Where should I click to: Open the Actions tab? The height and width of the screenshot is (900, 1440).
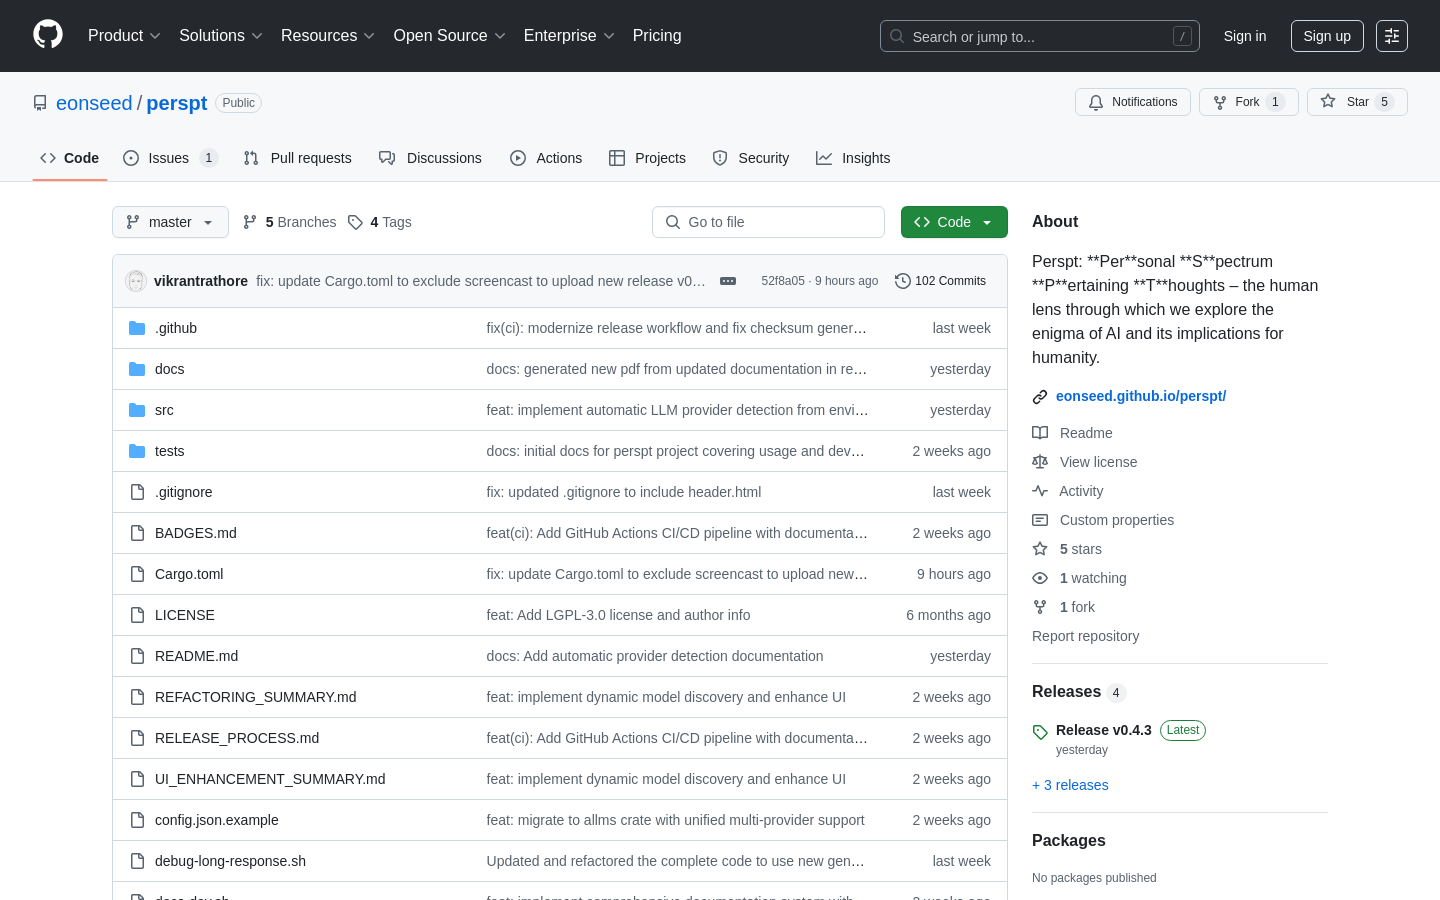(x=546, y=158)
